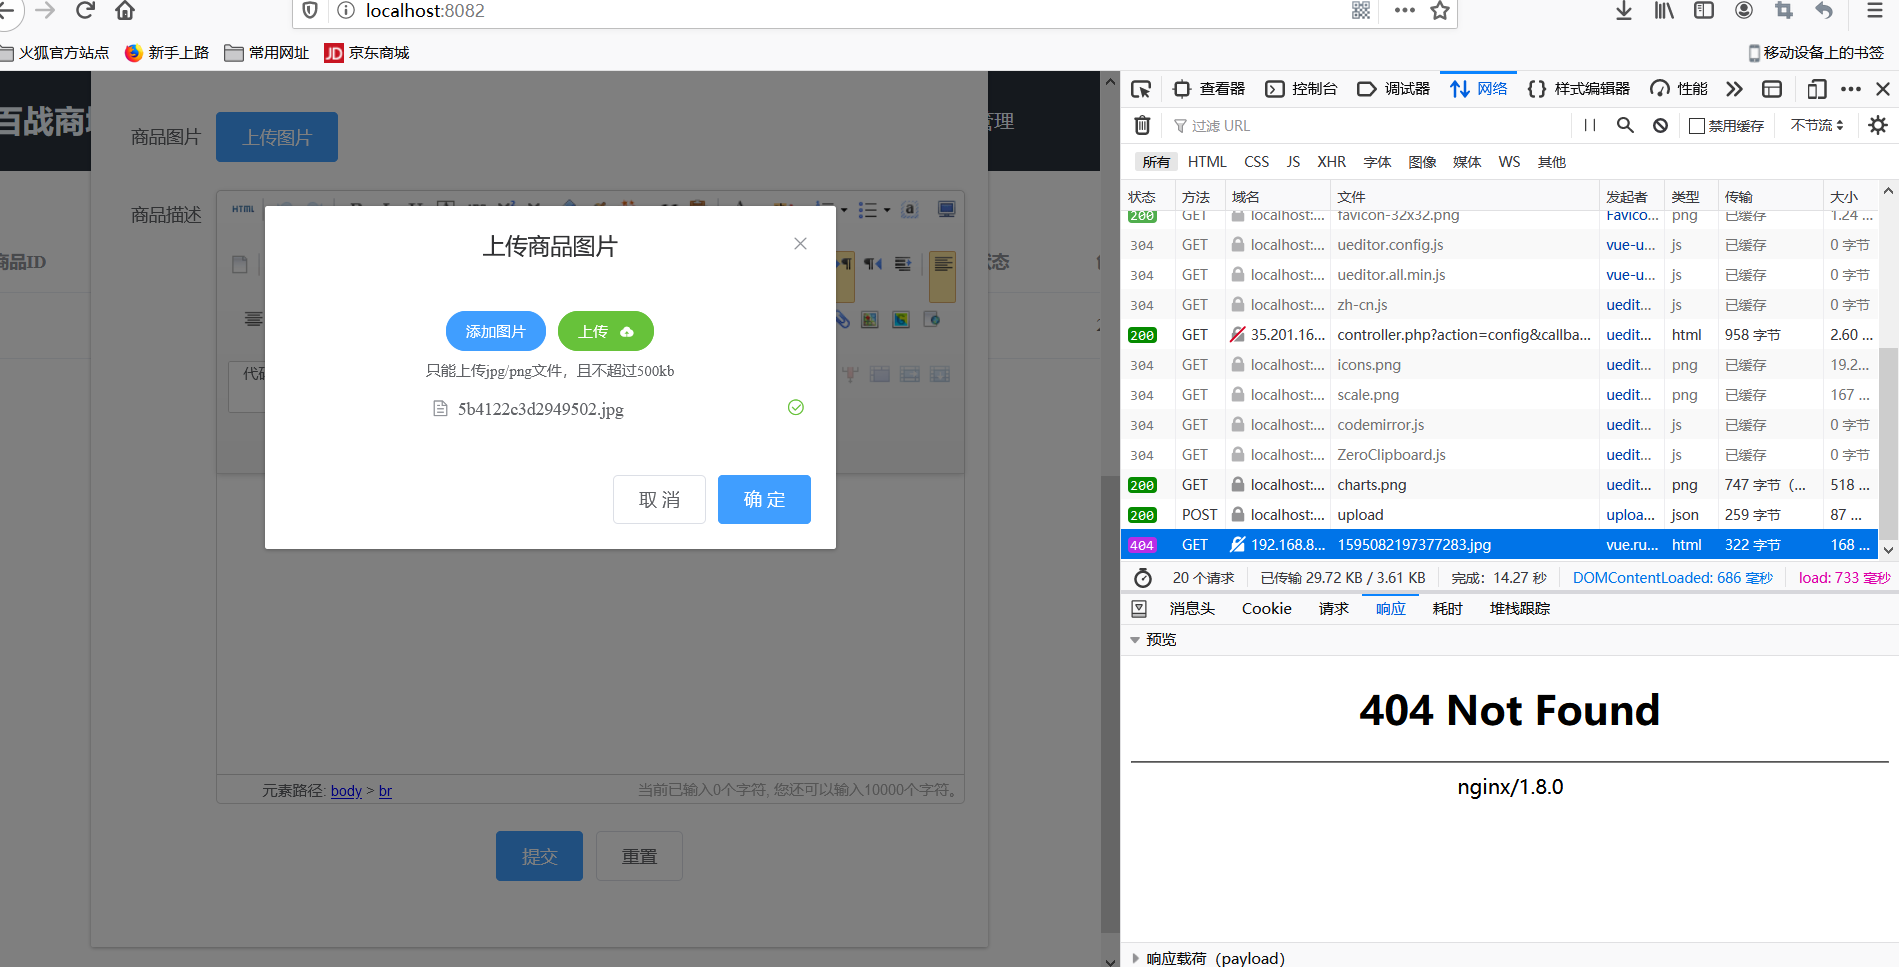Select the charts.png request row
The image size is (1899, 967).
coord(1500,484)
